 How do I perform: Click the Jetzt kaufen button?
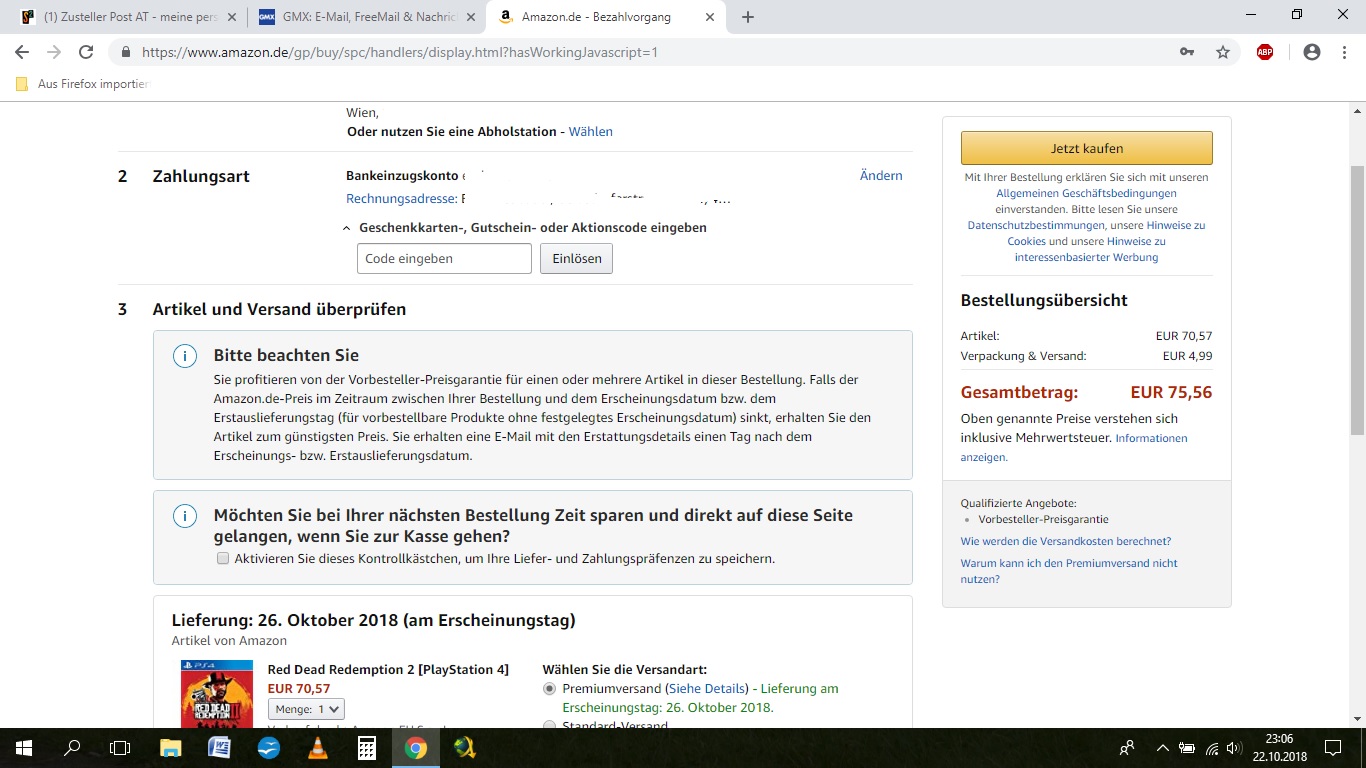pyautogui.click(x=1087, y=148)
